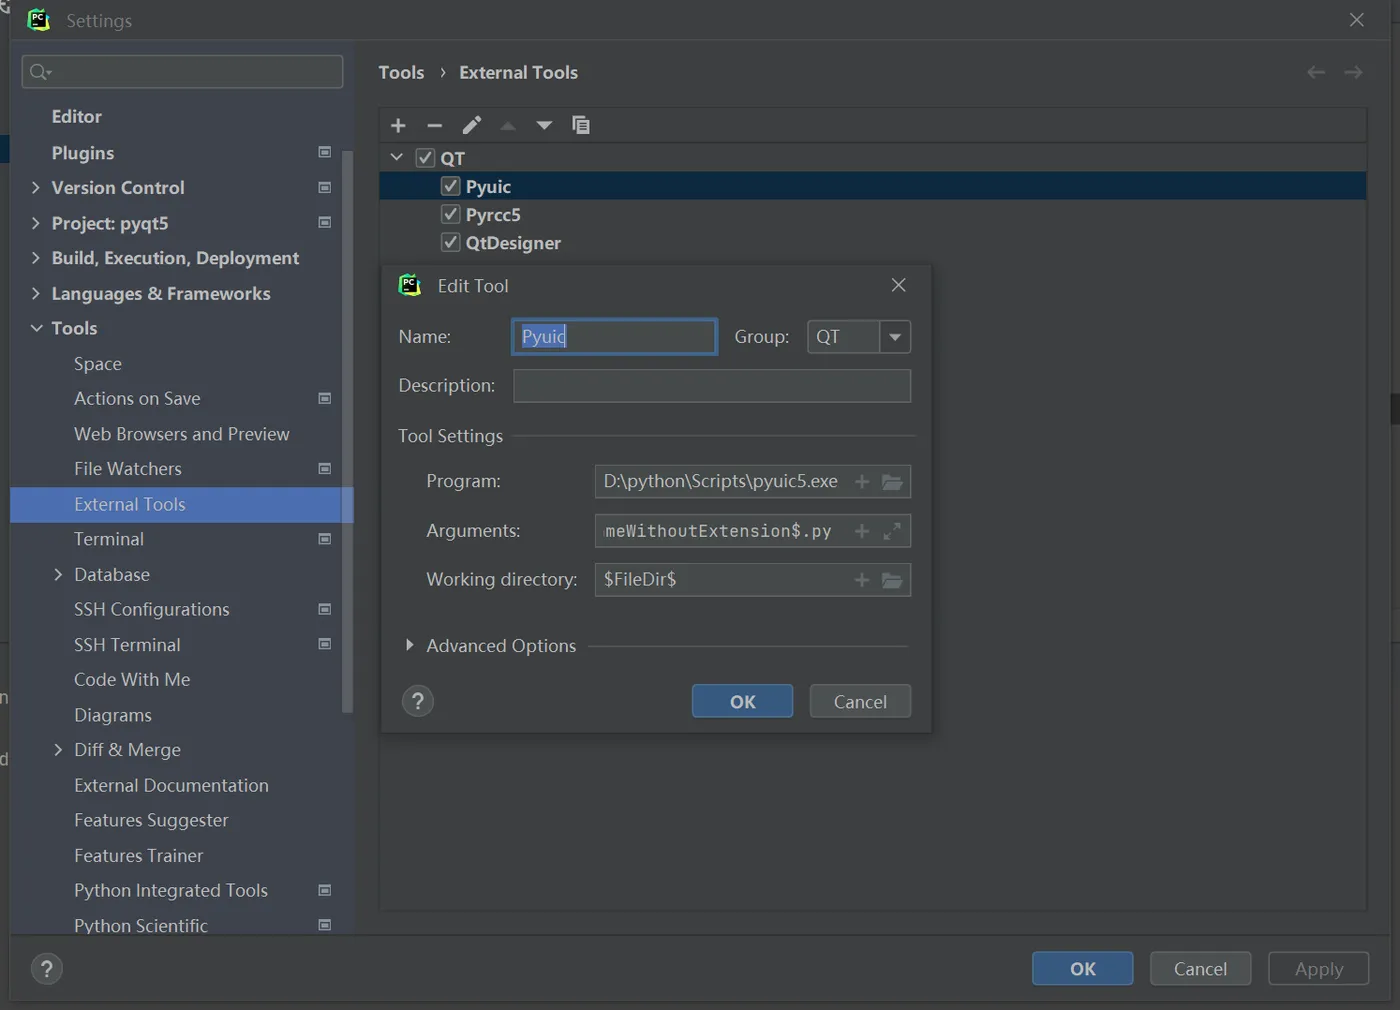Open the Group QT dropdown arrow

[x=895, y=337]
